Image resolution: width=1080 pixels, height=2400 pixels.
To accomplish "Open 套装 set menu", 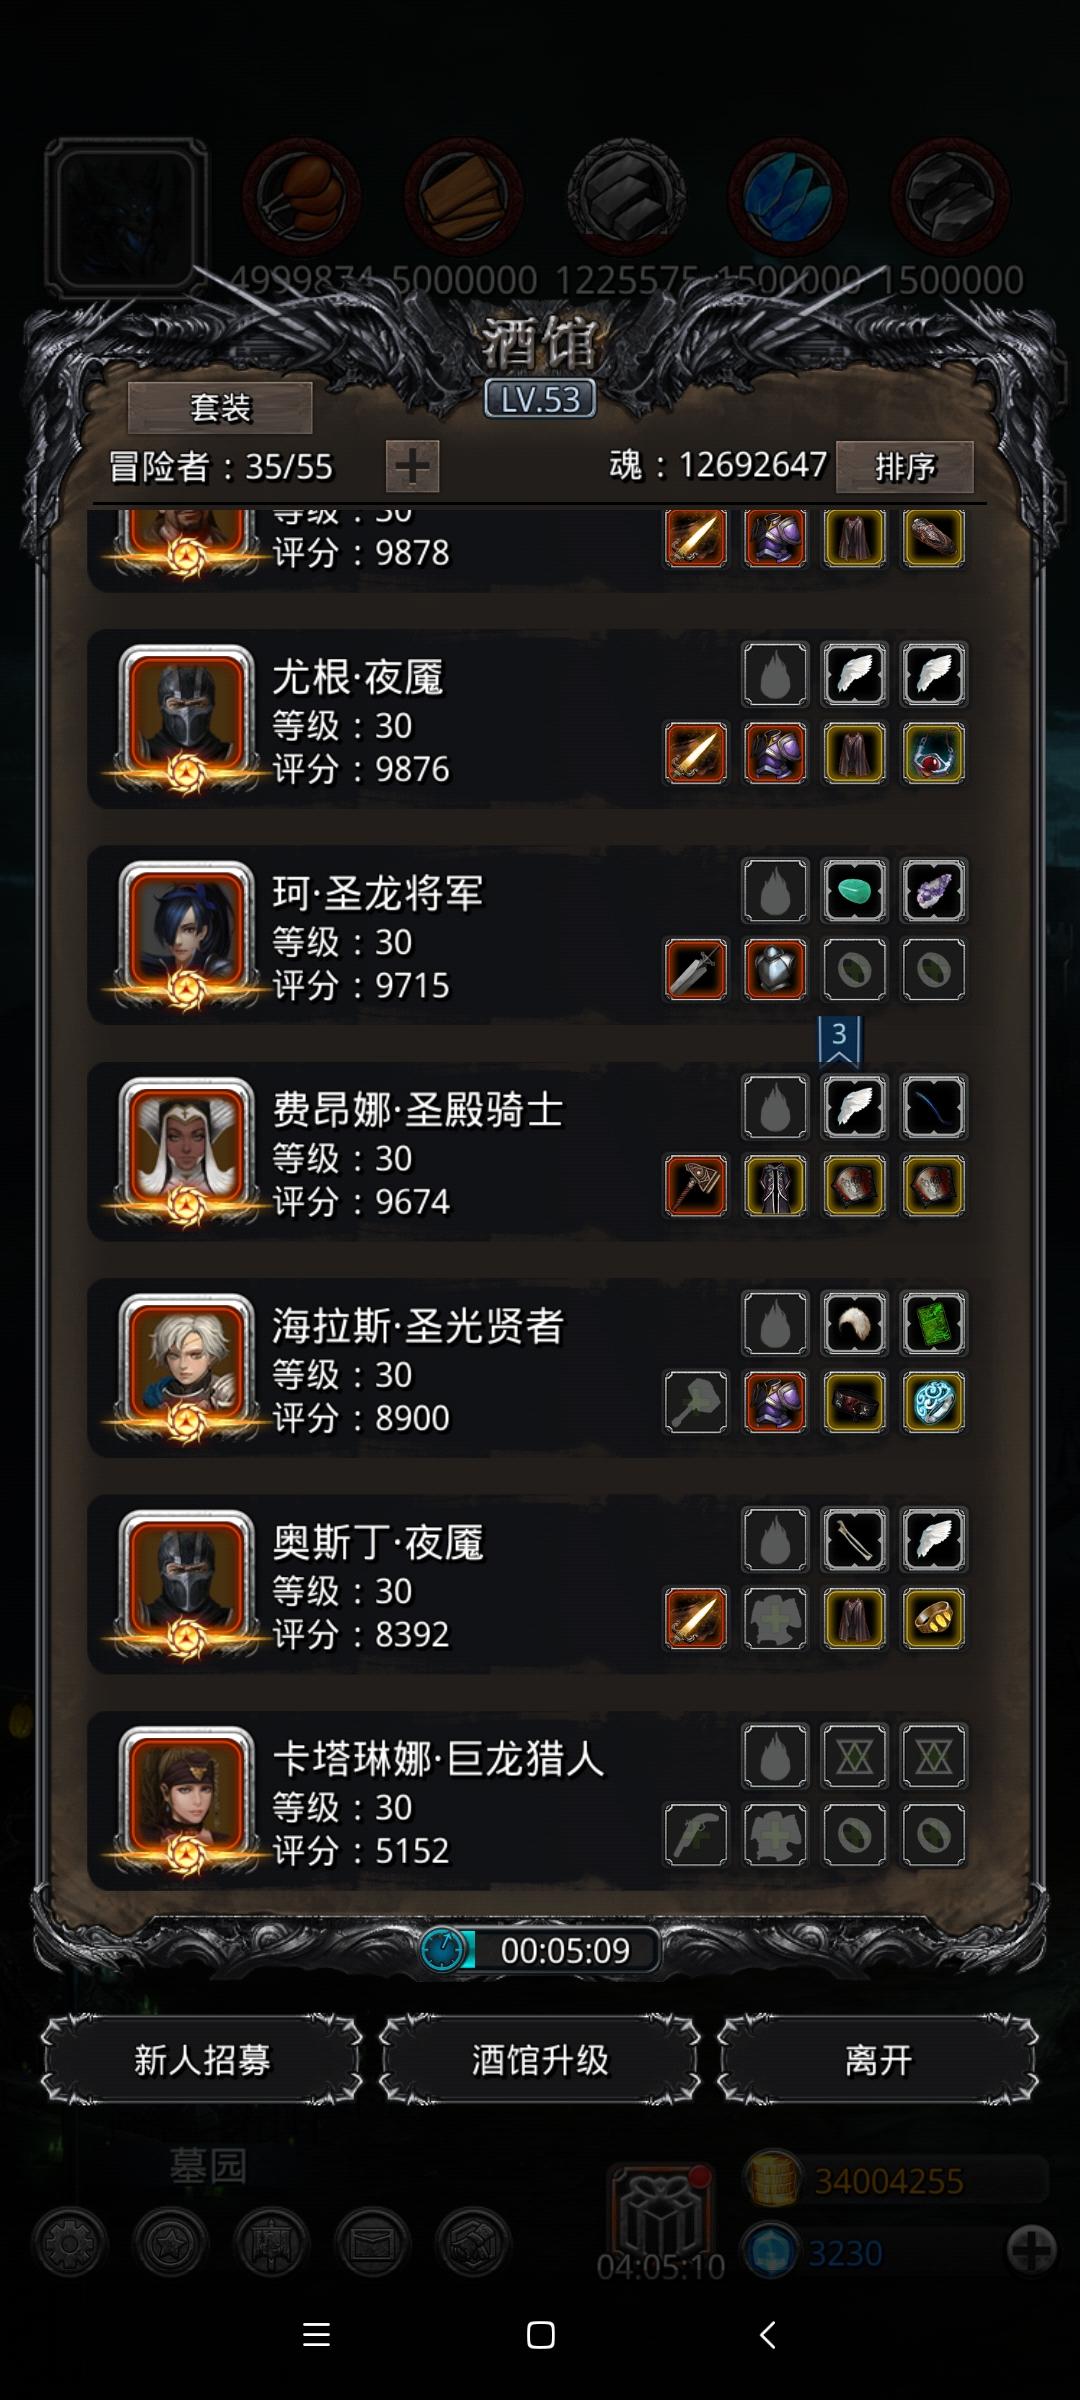I will [220, 407].
